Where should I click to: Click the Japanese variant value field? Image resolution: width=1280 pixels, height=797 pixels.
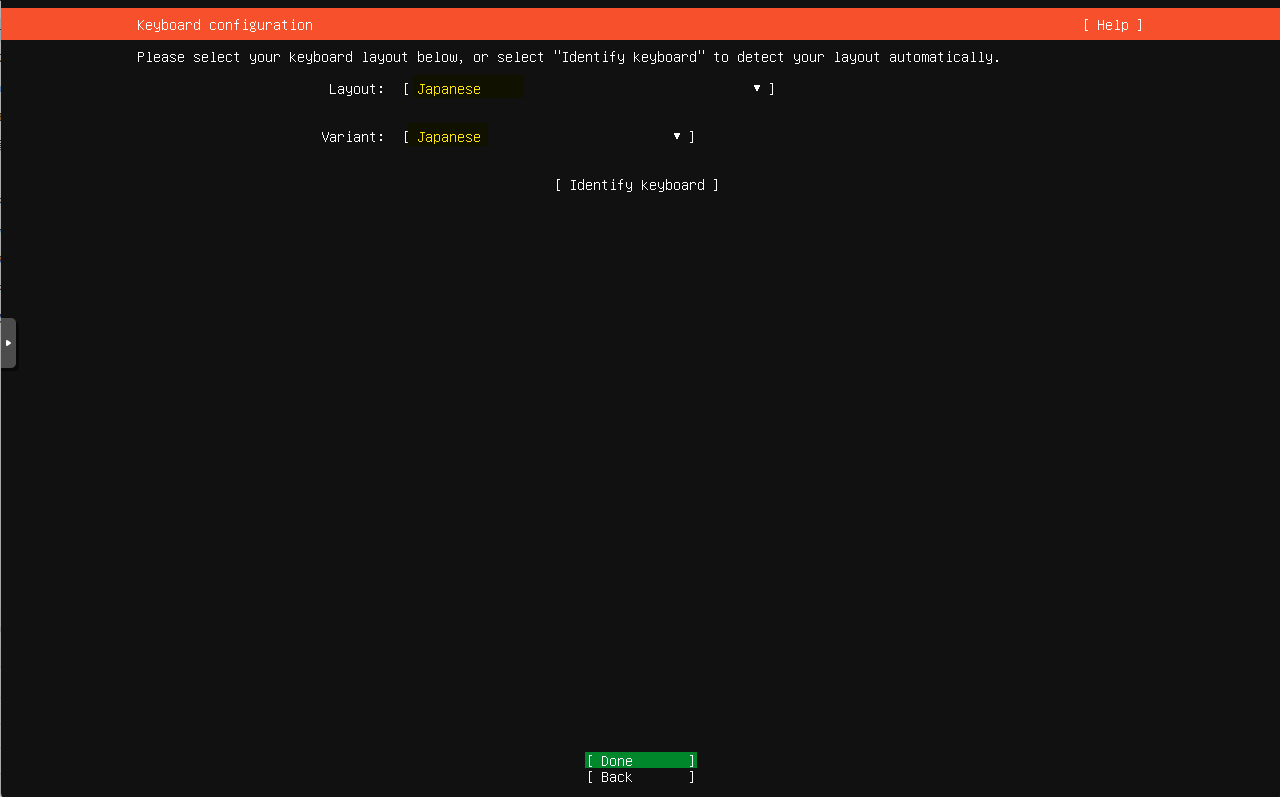point(448,136)
